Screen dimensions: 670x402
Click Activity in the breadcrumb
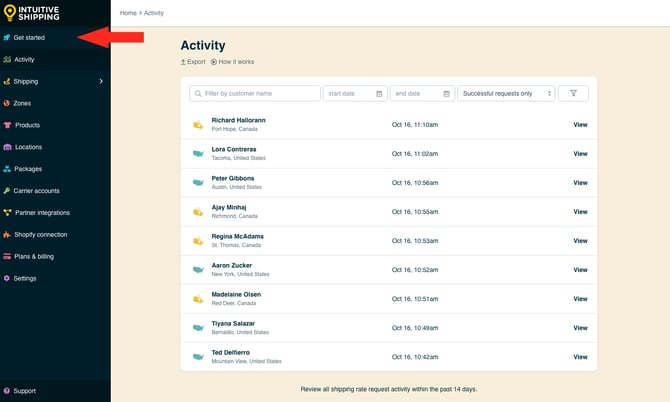[154, 13]
